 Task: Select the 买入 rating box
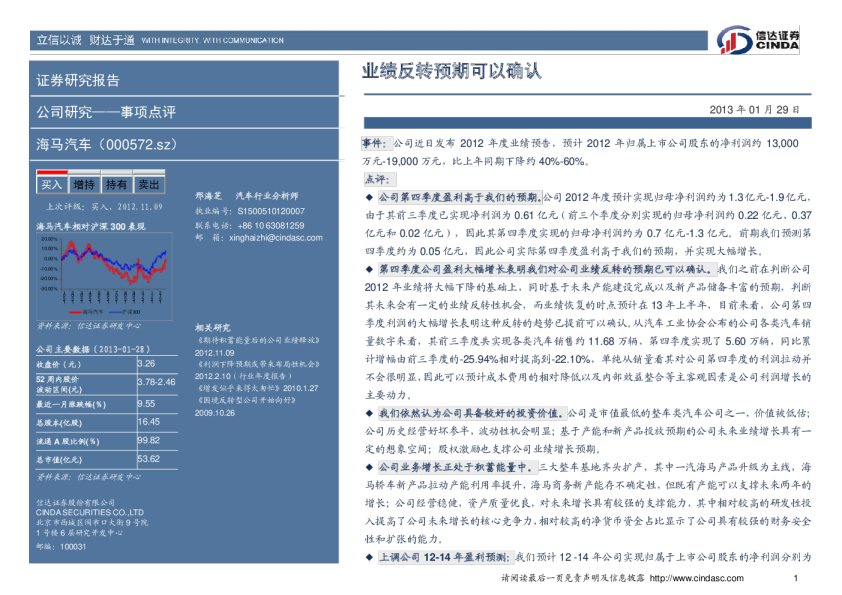point(51,185)
